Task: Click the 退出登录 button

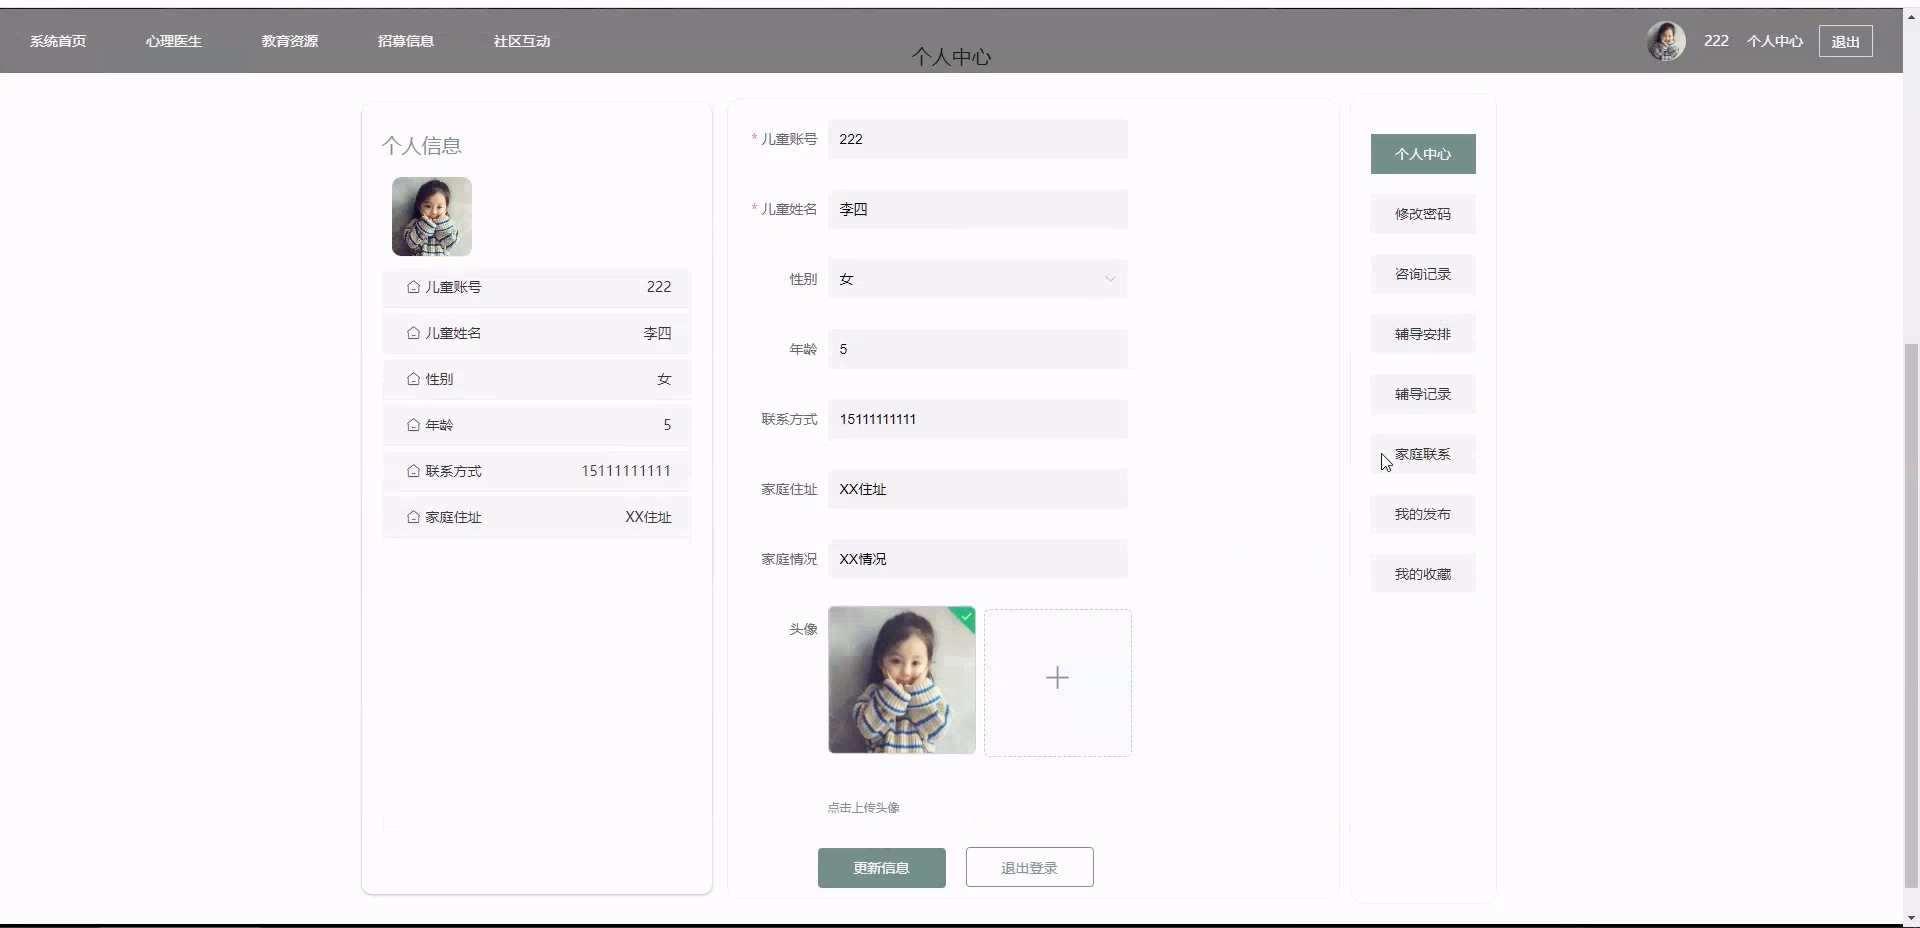Action: coord(1030,868)
